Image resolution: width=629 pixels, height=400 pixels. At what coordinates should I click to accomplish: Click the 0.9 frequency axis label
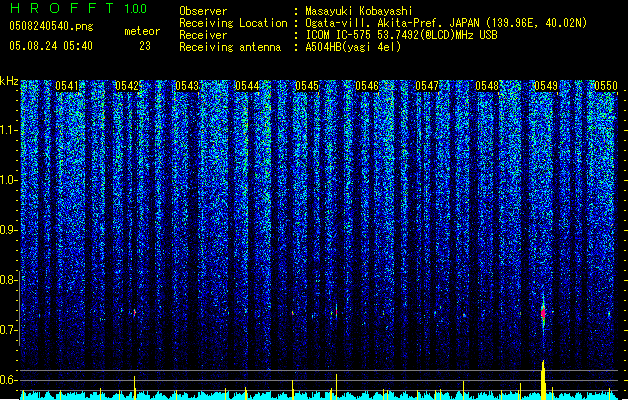click(x=9, y=230)
